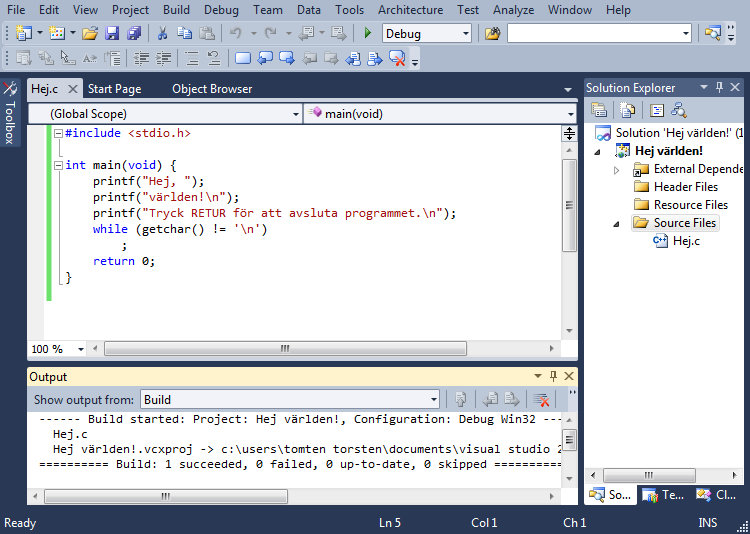Image resolution: width=750 pixels, height=534 pixels.
Task: Move to the next bookmark icon
Action: point(287,58)
